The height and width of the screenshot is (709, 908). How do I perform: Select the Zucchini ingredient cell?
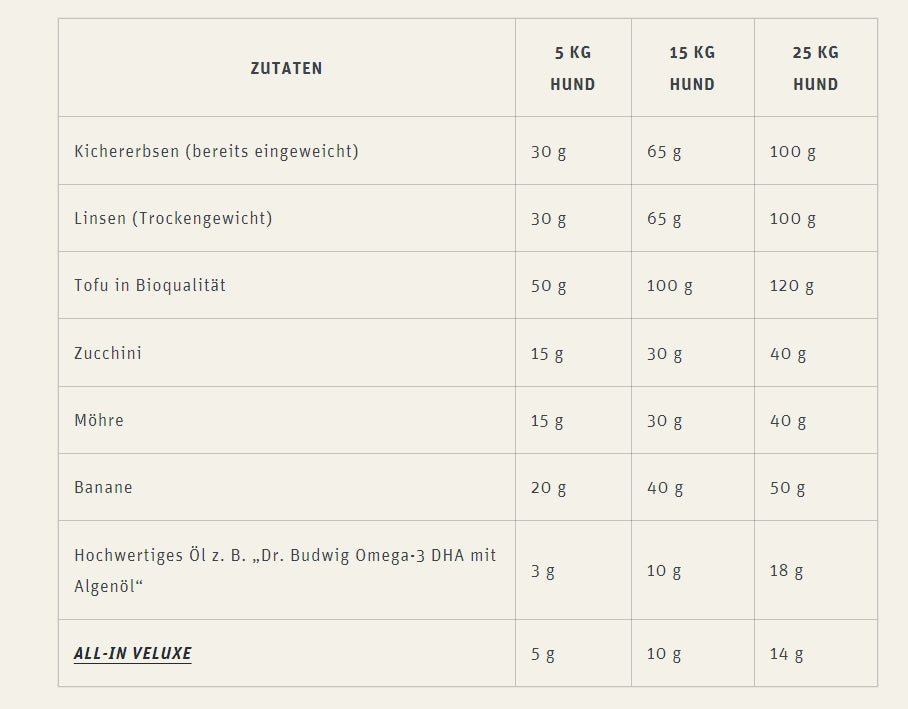287,353
